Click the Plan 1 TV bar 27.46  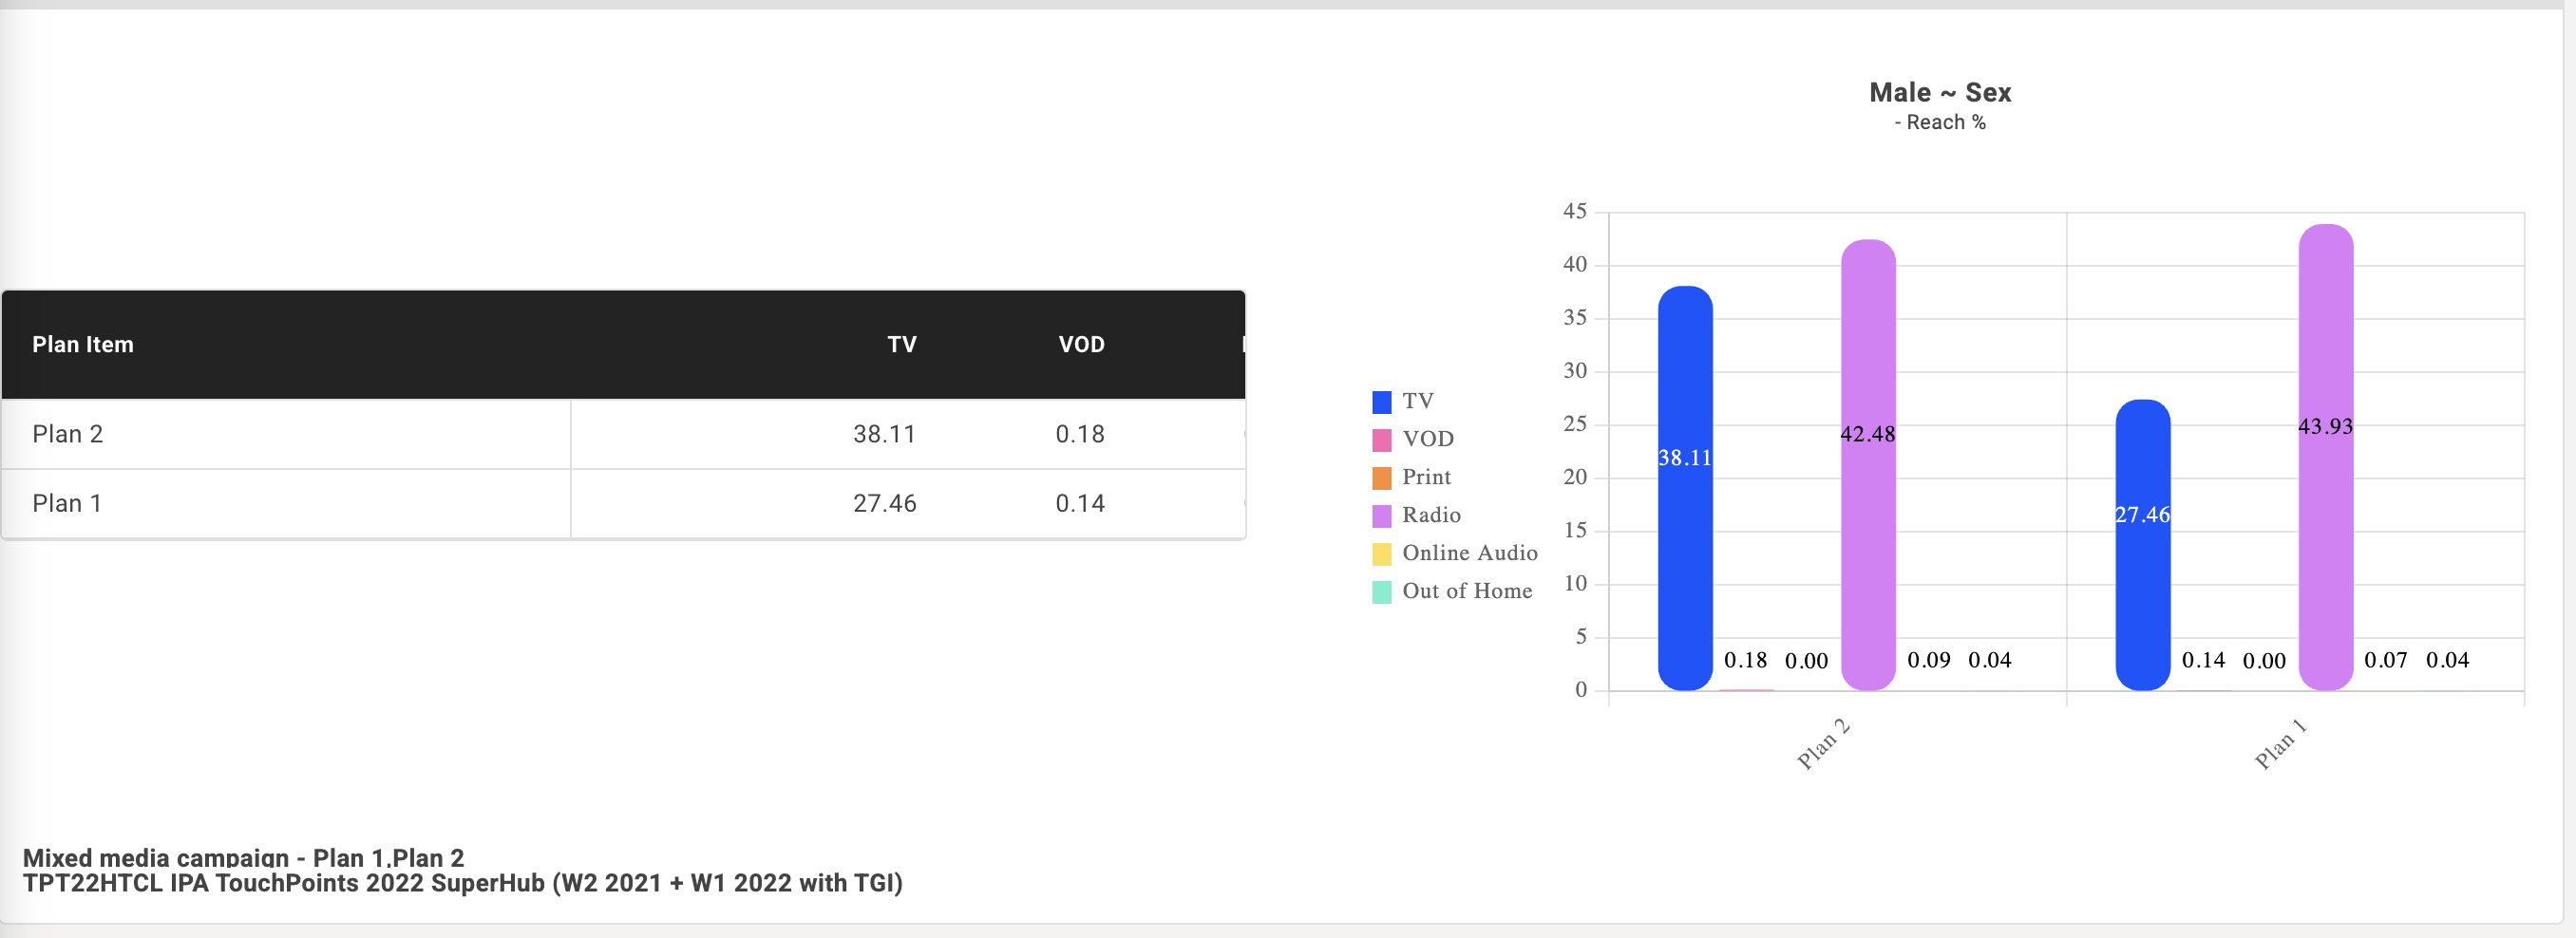point(2143,545)
